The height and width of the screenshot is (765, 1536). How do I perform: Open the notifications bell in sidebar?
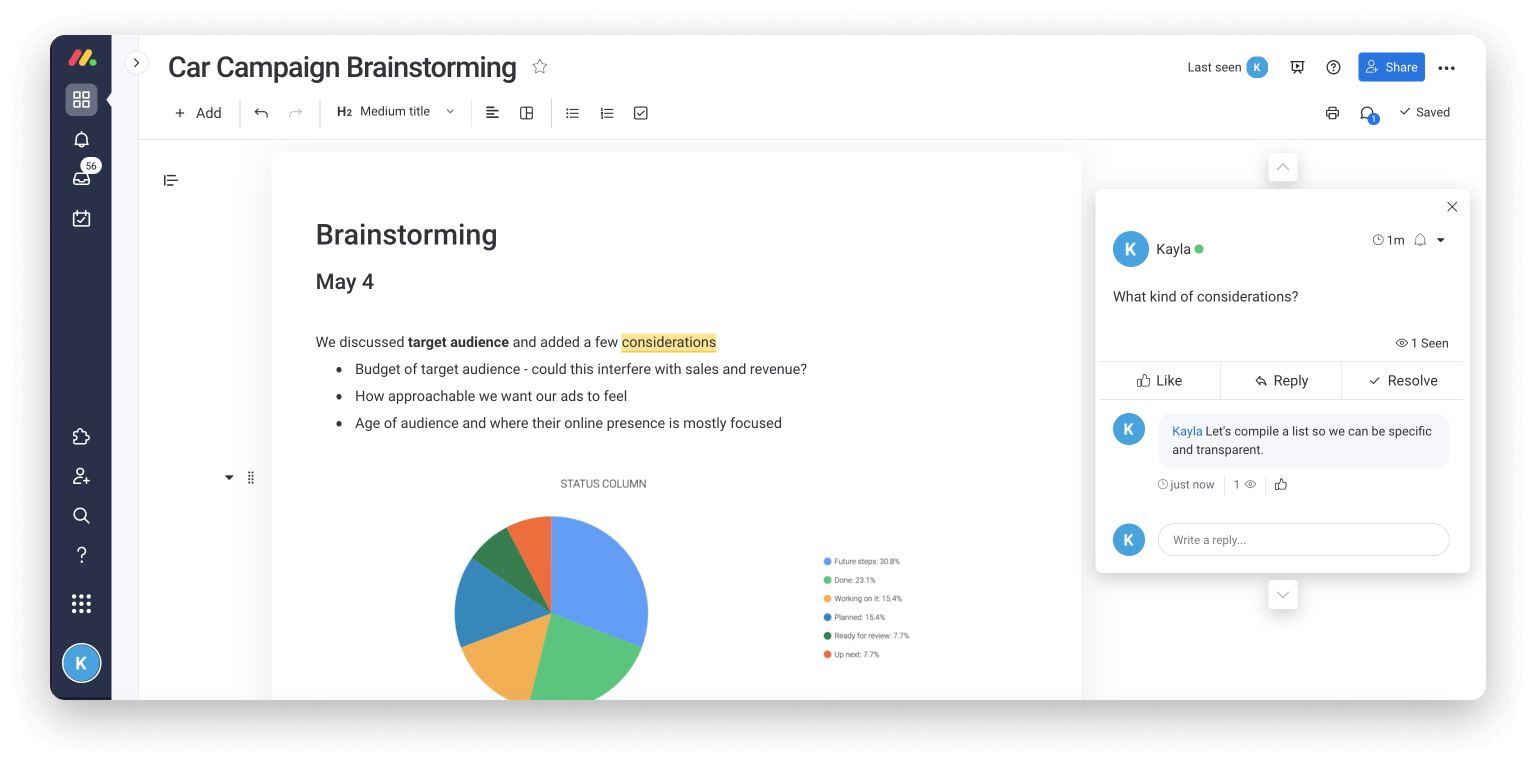tap(81, 140)
